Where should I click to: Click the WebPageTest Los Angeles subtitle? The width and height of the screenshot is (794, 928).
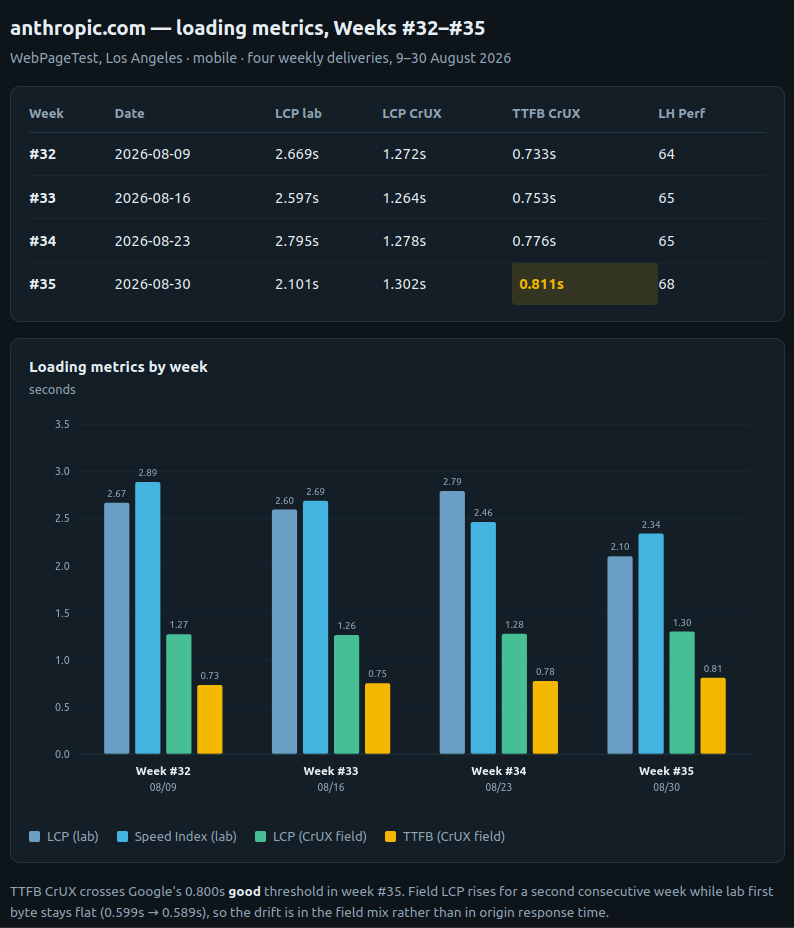pos(260,58)
